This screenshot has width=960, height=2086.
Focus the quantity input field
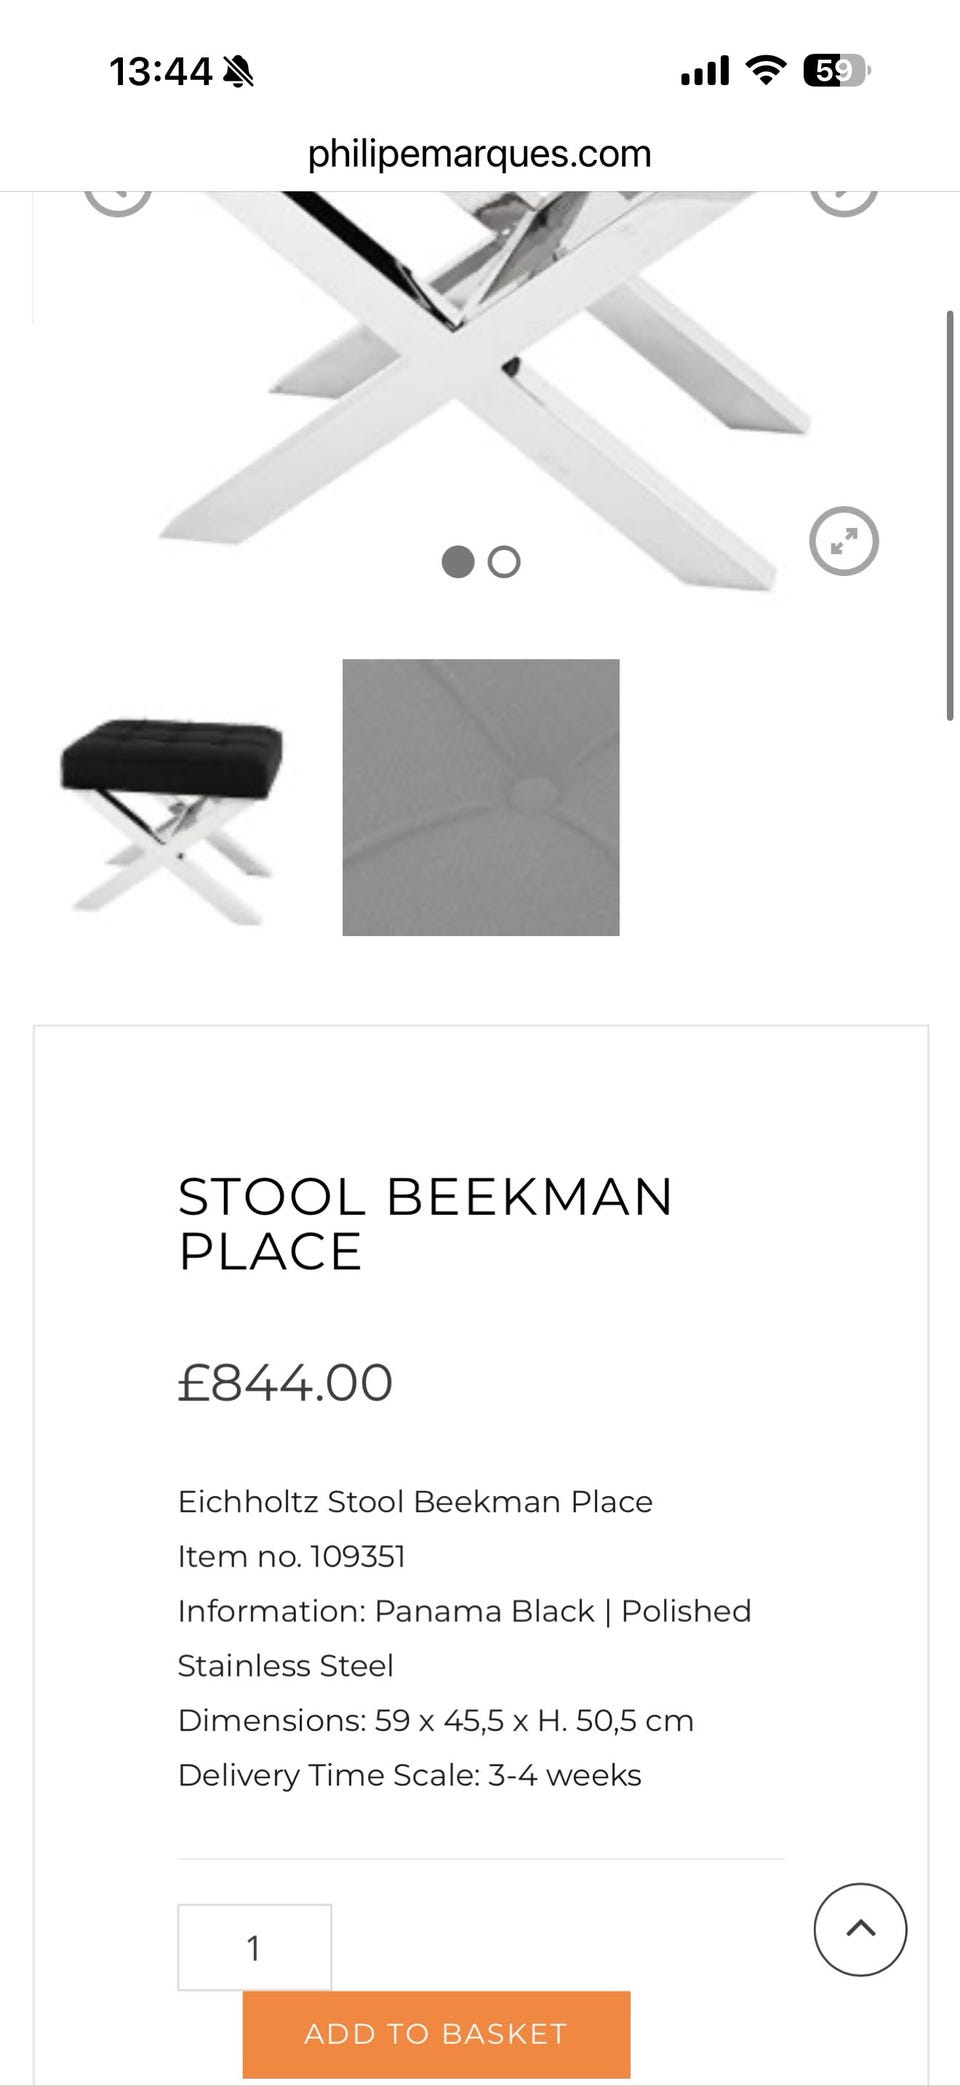[x=254, y=1947]
